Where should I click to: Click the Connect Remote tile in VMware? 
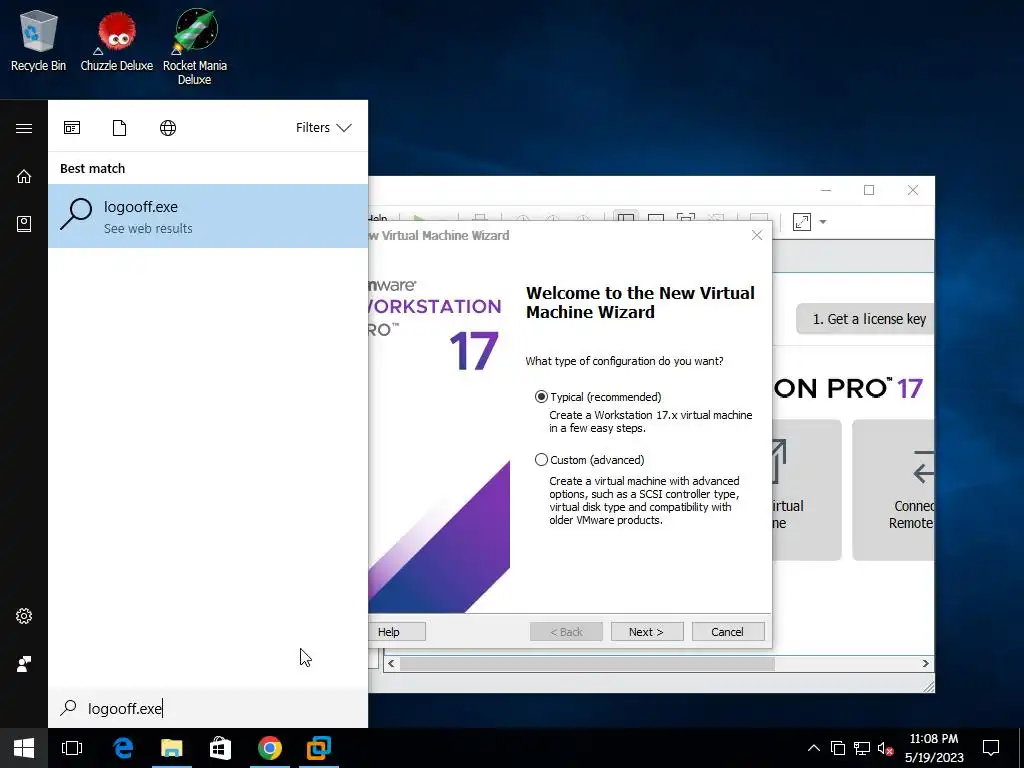coord(893,490)
